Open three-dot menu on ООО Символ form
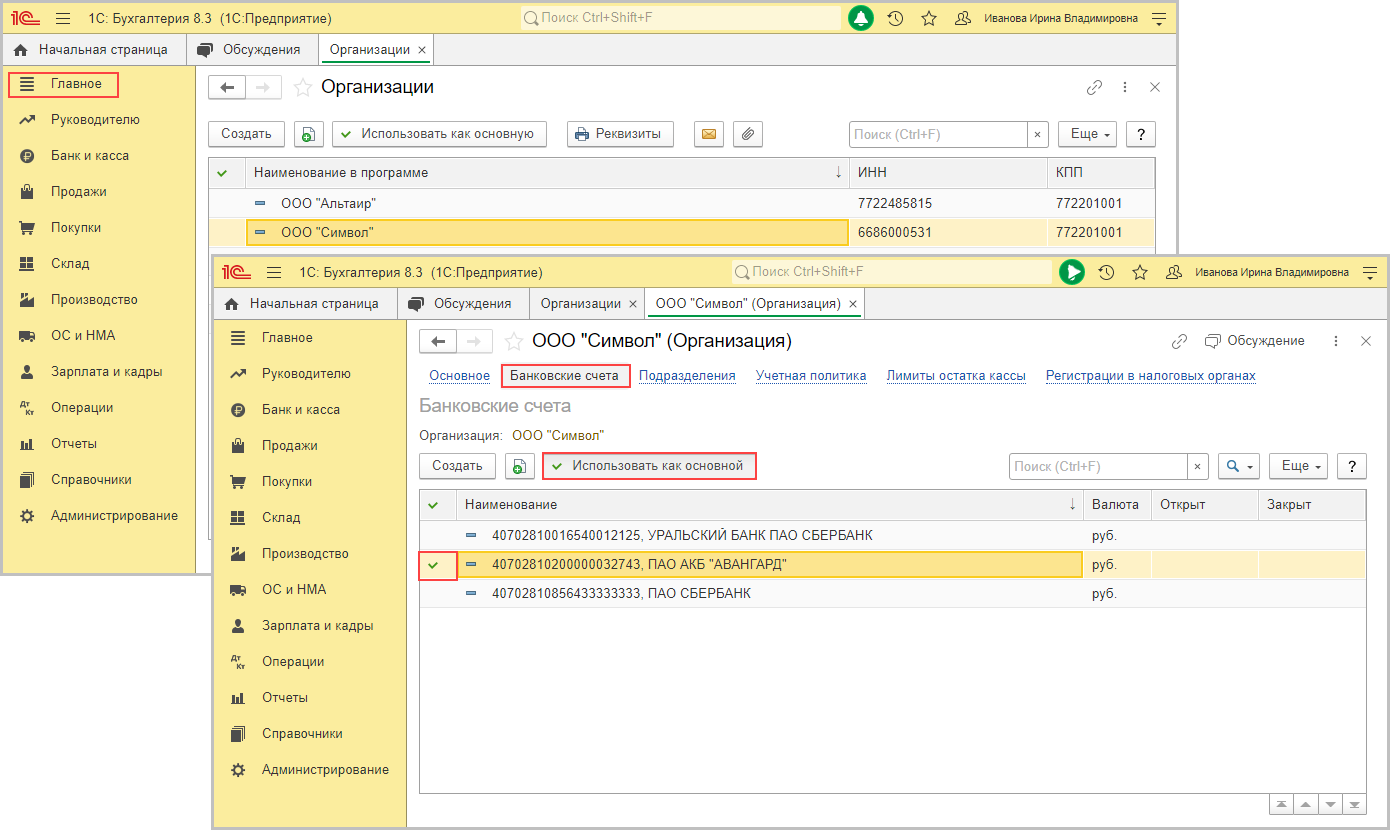Image resolution: width=1390 pixels, height=830 pixels. coord(1336,341)
